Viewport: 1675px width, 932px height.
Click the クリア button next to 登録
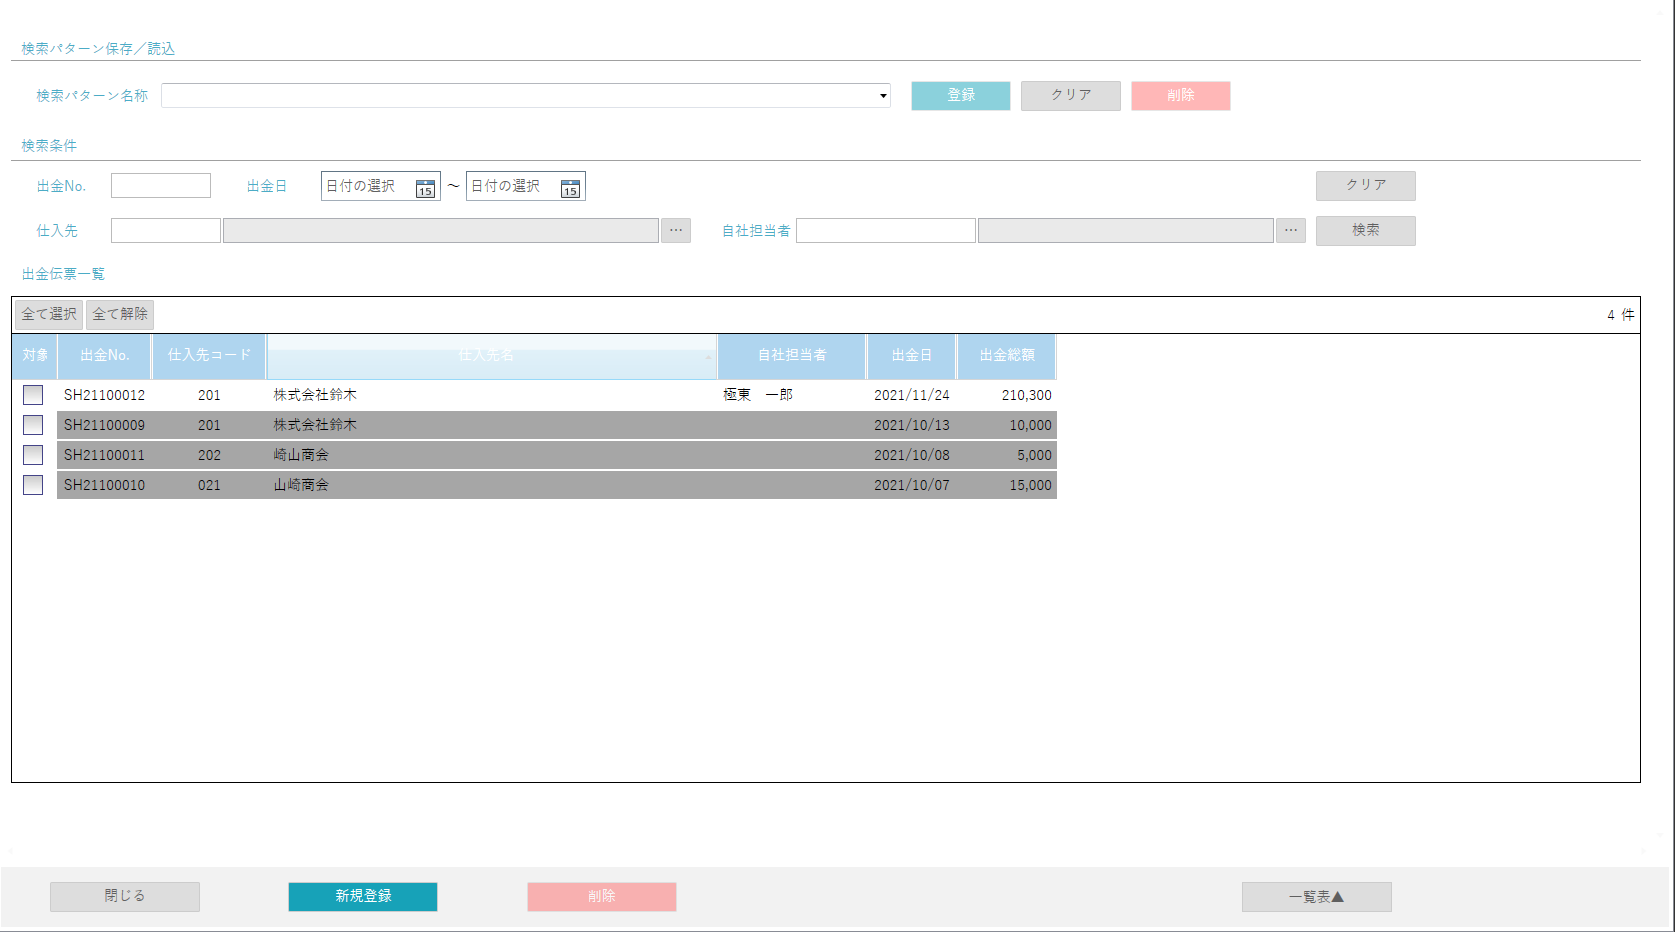tap(1071, 96)
